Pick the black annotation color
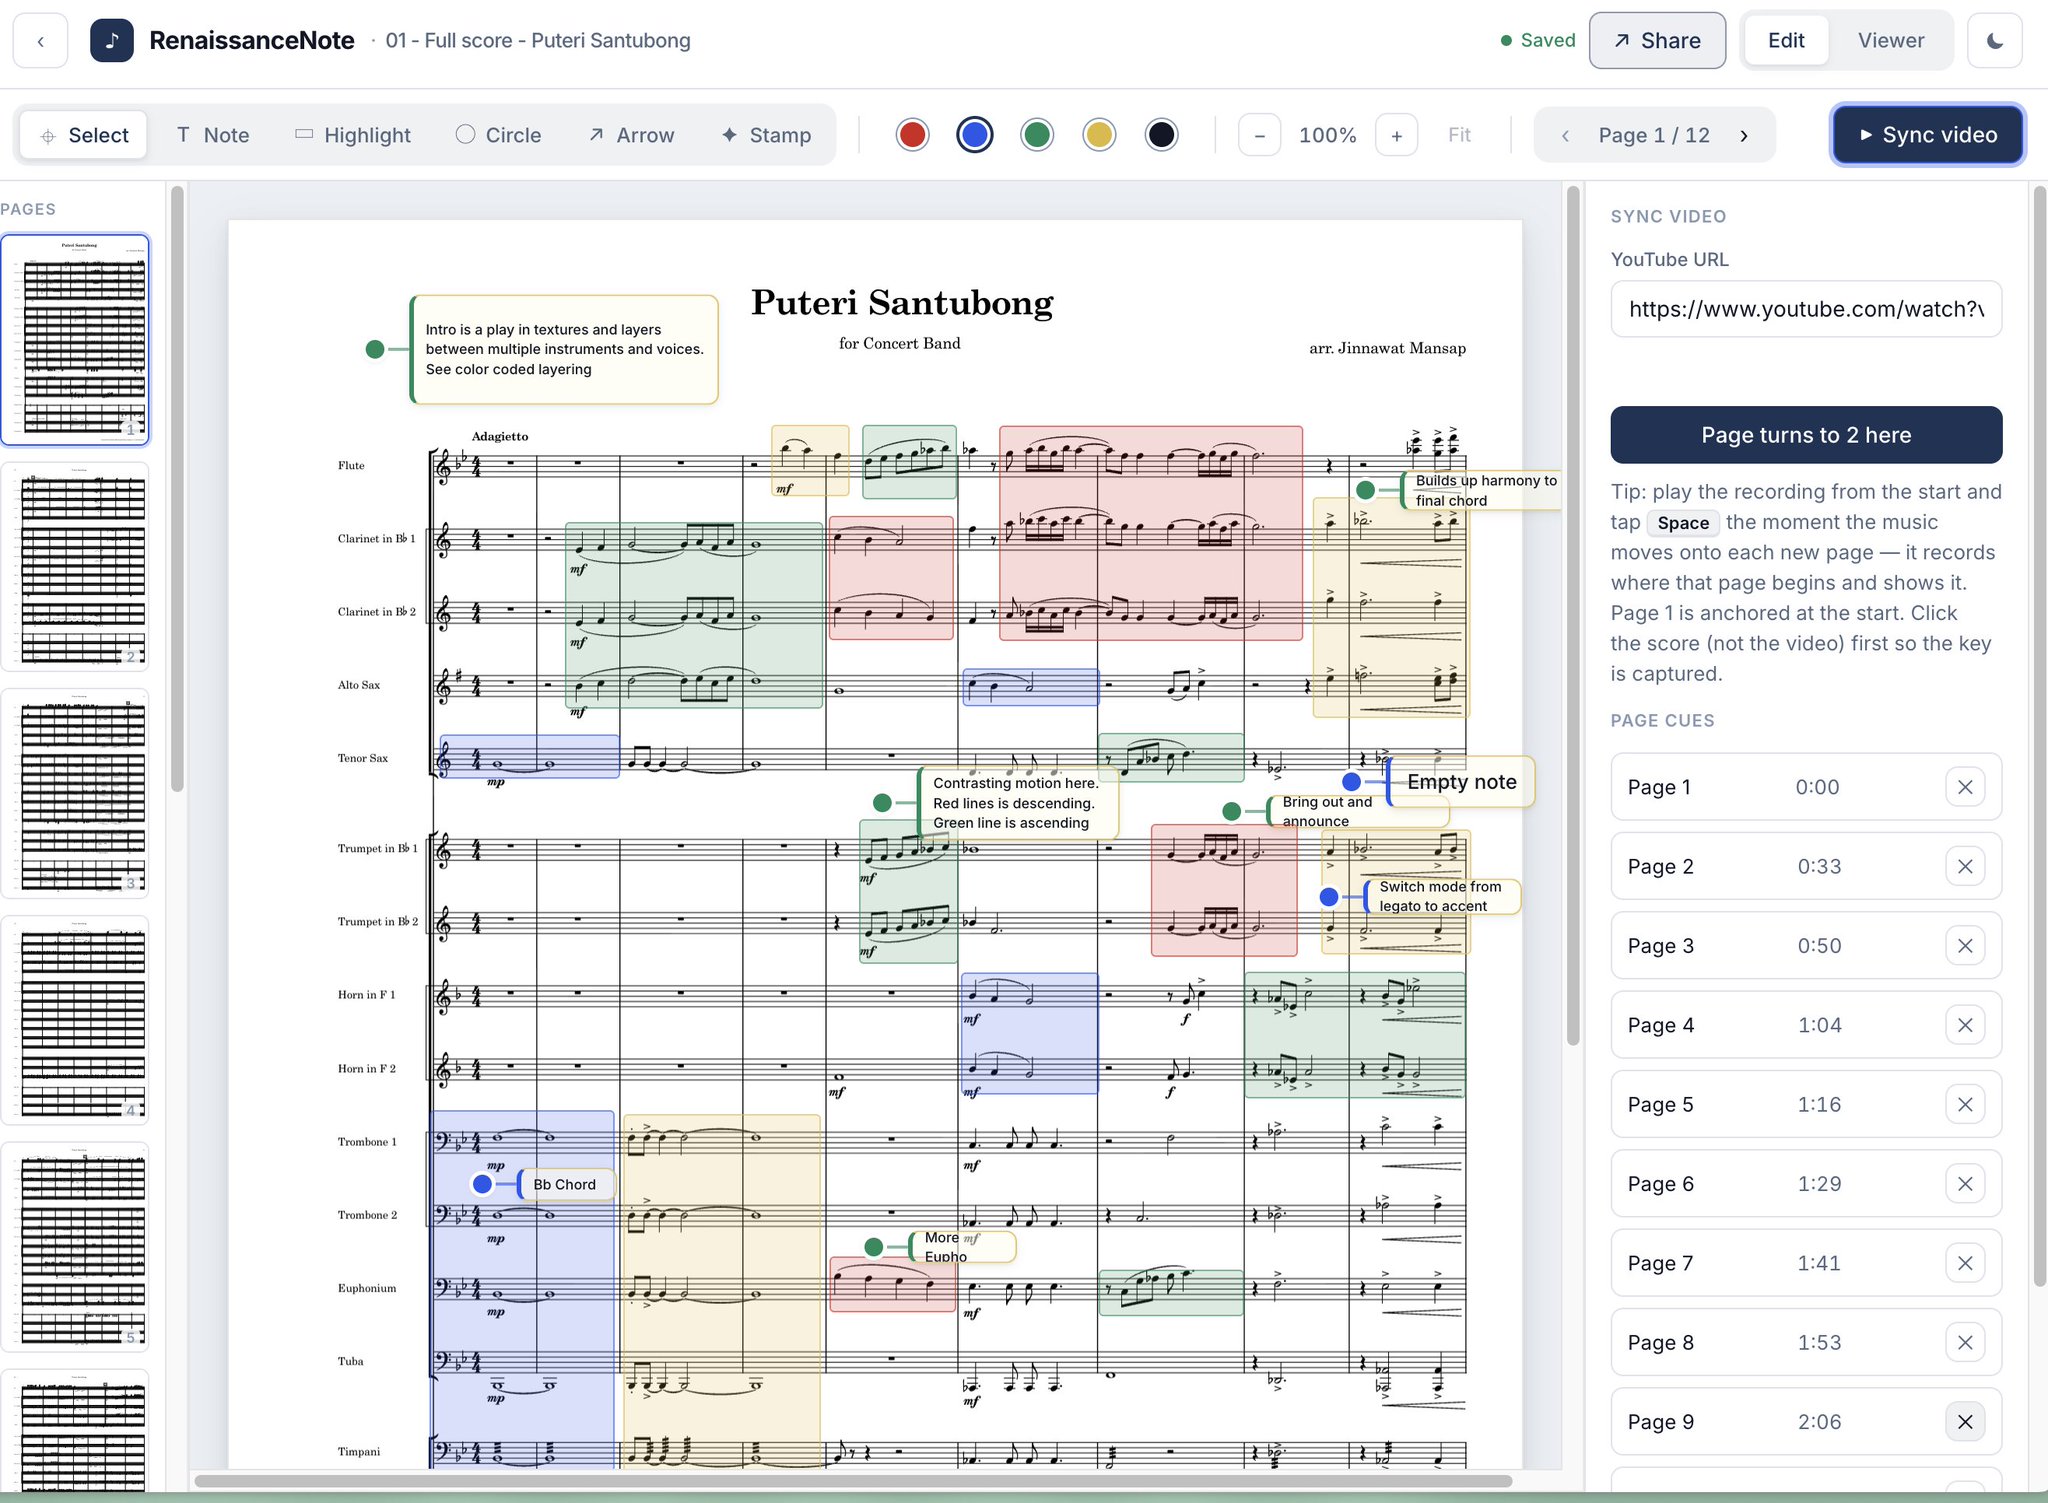2048x1503 pixels. [x=1161, y=135]
